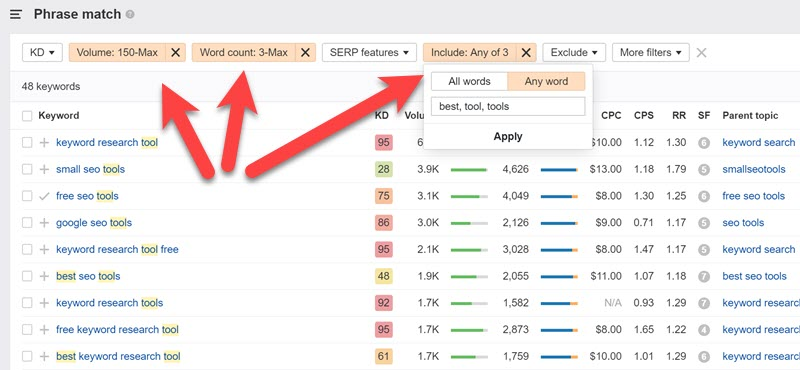Tick the checkbox for best keyword research tool
Viewport: 800px width, 370px height.
(27, 356)
